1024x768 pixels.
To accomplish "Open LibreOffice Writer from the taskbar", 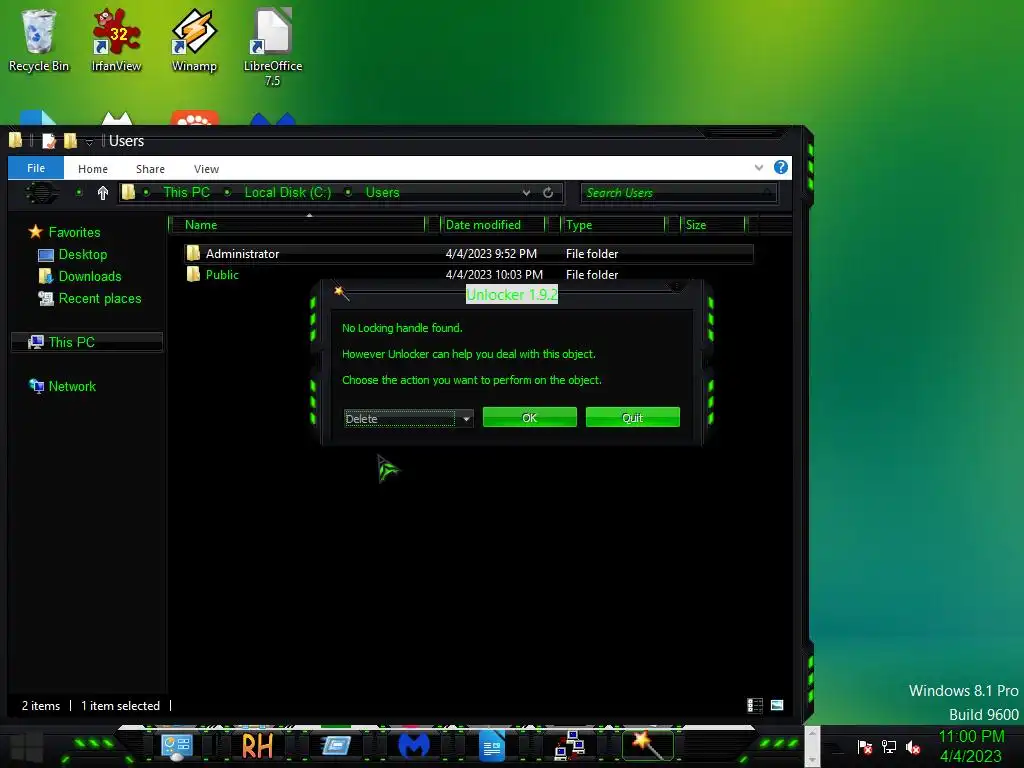I will pos(491,746).
